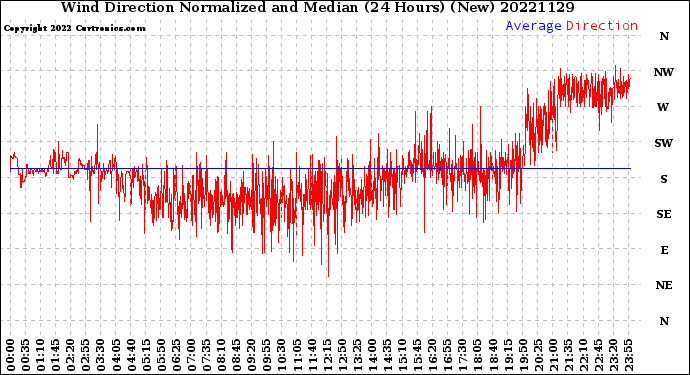Click the 'NW' axis label
The image size is (690, 375).
click(x=663, y=72)
